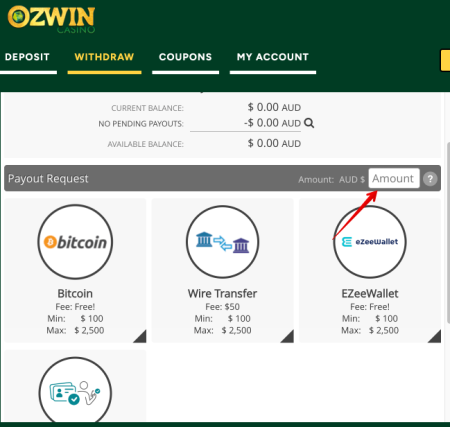This screenshot has height=427, width=450.
Task: Click the page vertical scrollbar
Action: [x=448, y=232]
